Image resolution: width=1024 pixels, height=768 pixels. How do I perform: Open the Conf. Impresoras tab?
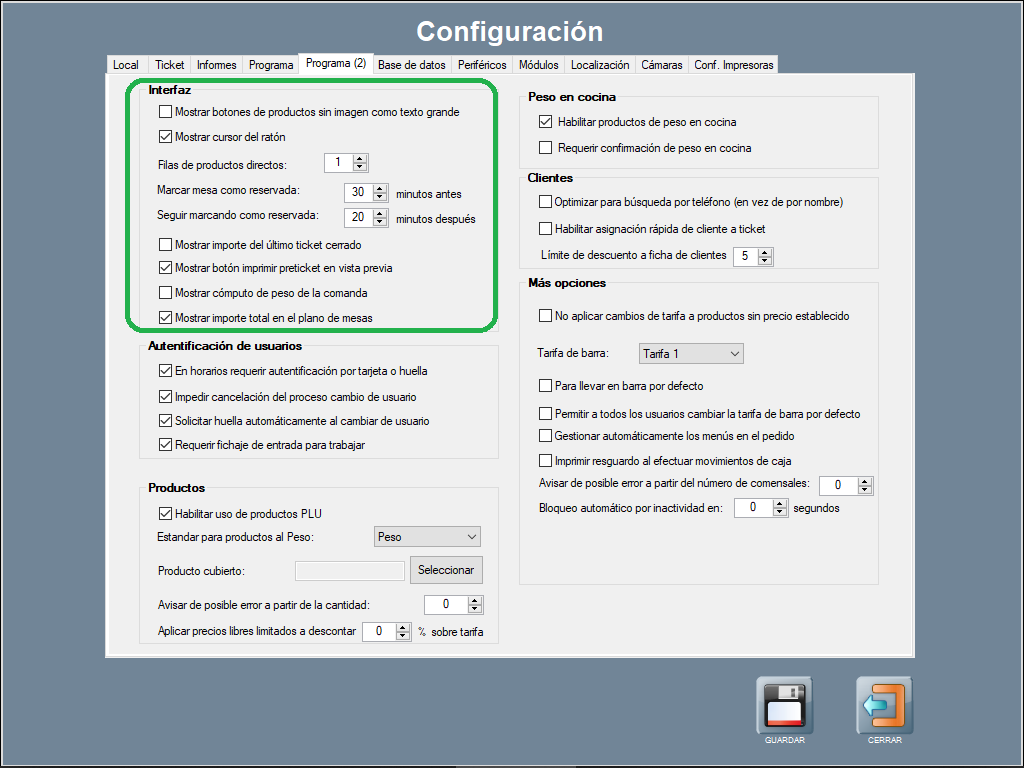(733, 65)
